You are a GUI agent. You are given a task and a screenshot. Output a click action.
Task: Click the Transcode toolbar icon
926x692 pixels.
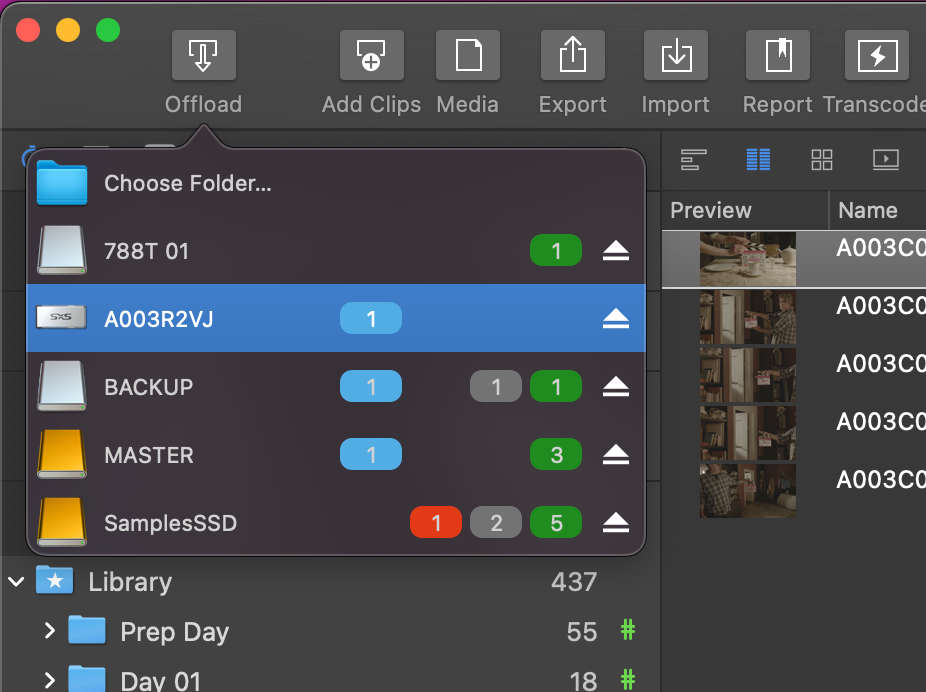876,55
